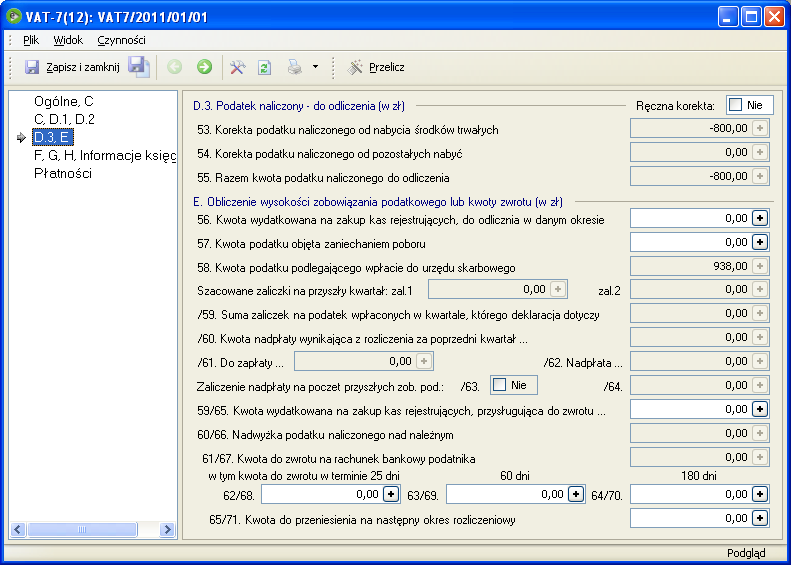This screenshot has height=565, width=791.
Task: Click the plus button of field 65/71
Action: click(x=760, y=518)
